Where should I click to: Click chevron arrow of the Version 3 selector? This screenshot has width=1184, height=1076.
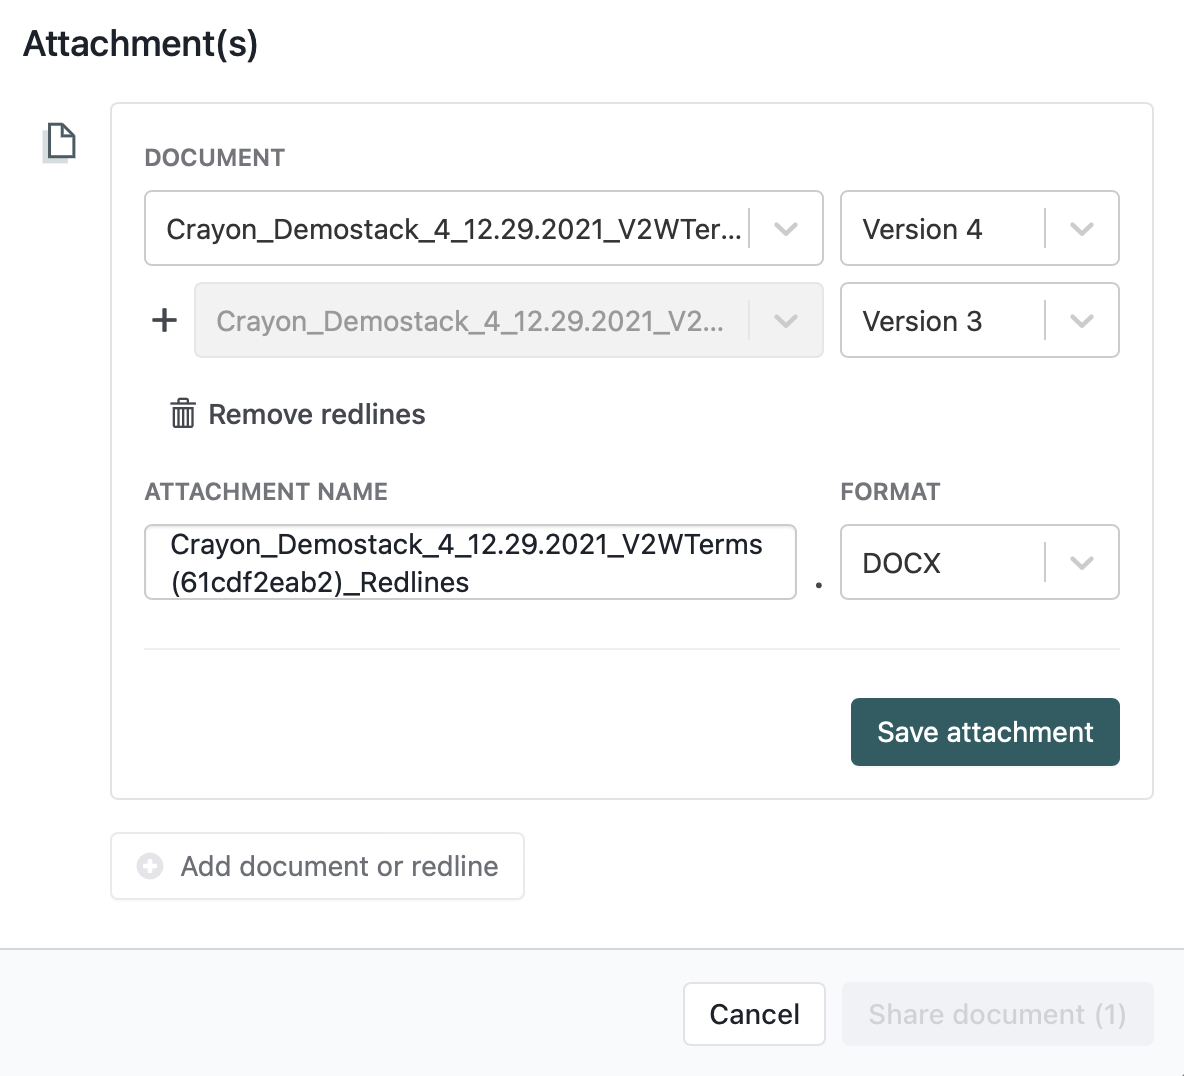1082,321
